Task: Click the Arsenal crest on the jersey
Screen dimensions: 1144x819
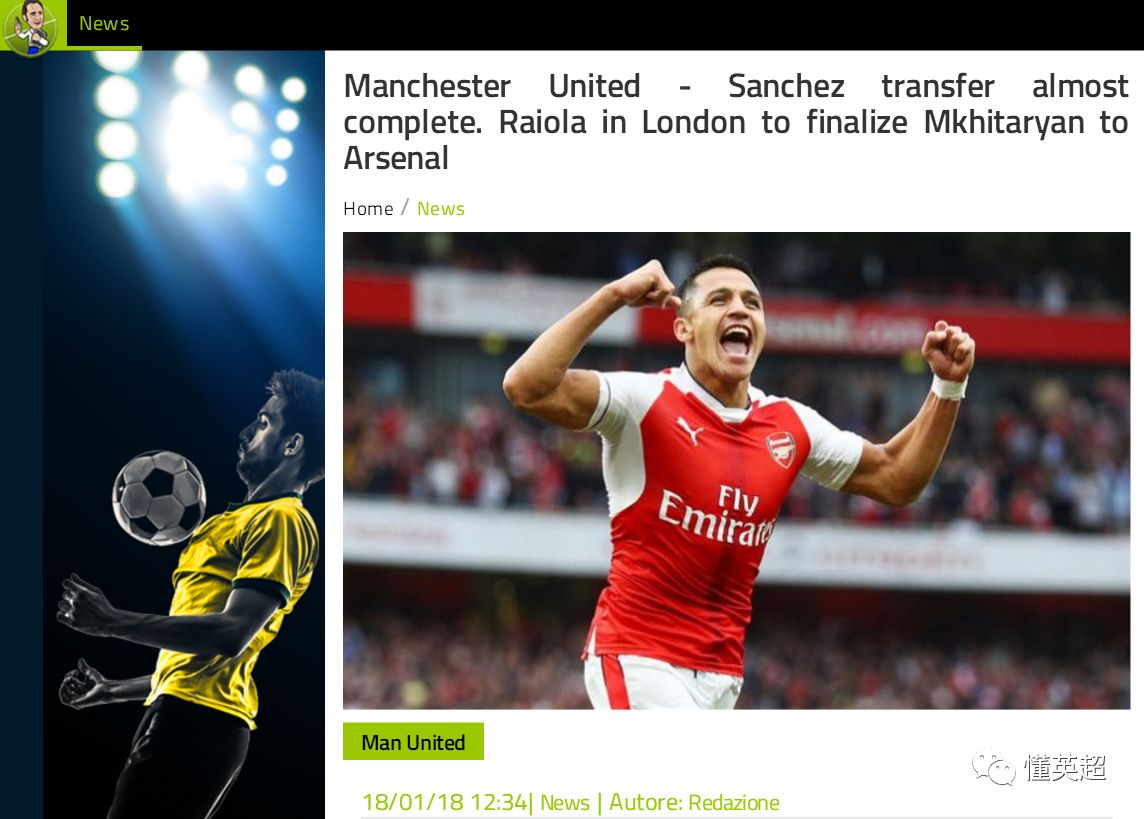Action: [x=780, y=449]
